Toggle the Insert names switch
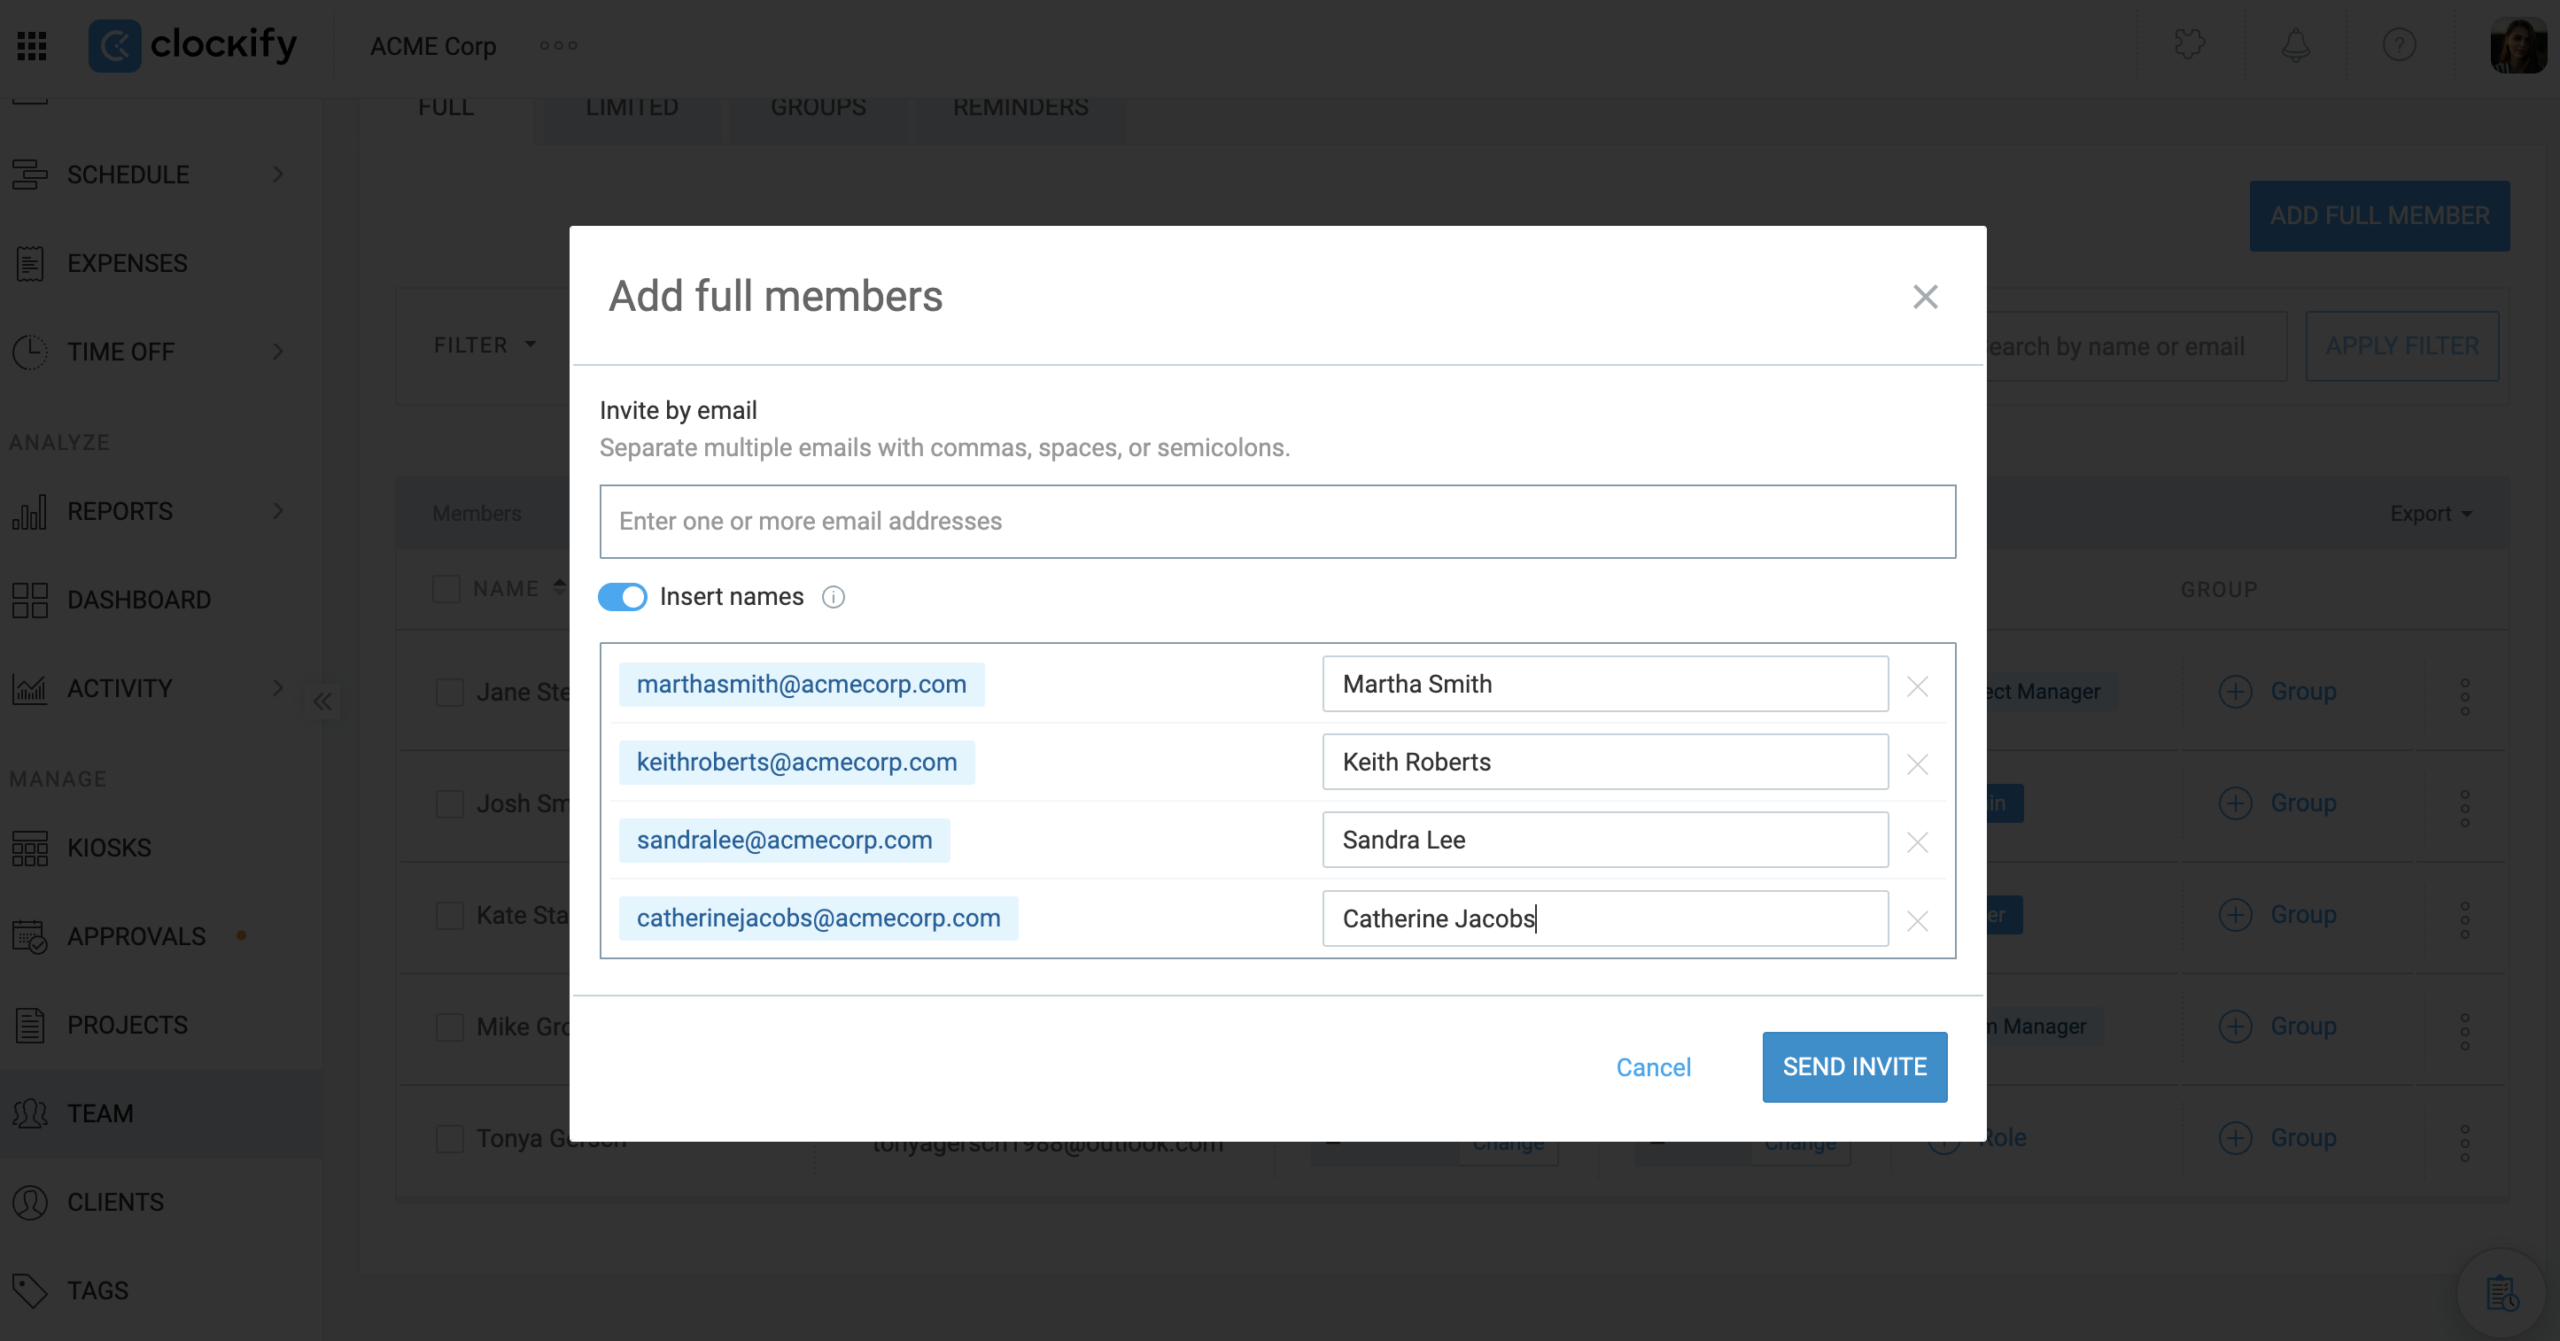The image size is (2560, 1341). pos(622,597)
